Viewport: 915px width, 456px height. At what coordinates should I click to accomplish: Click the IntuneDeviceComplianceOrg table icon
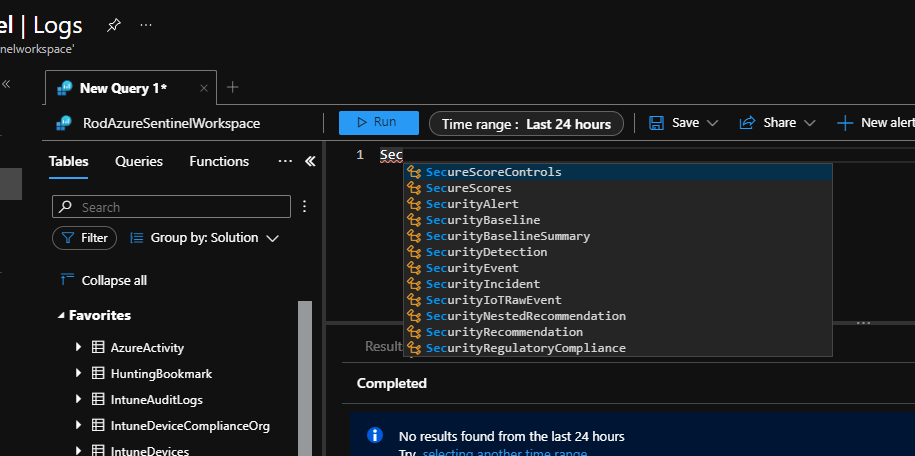(97, 426)
